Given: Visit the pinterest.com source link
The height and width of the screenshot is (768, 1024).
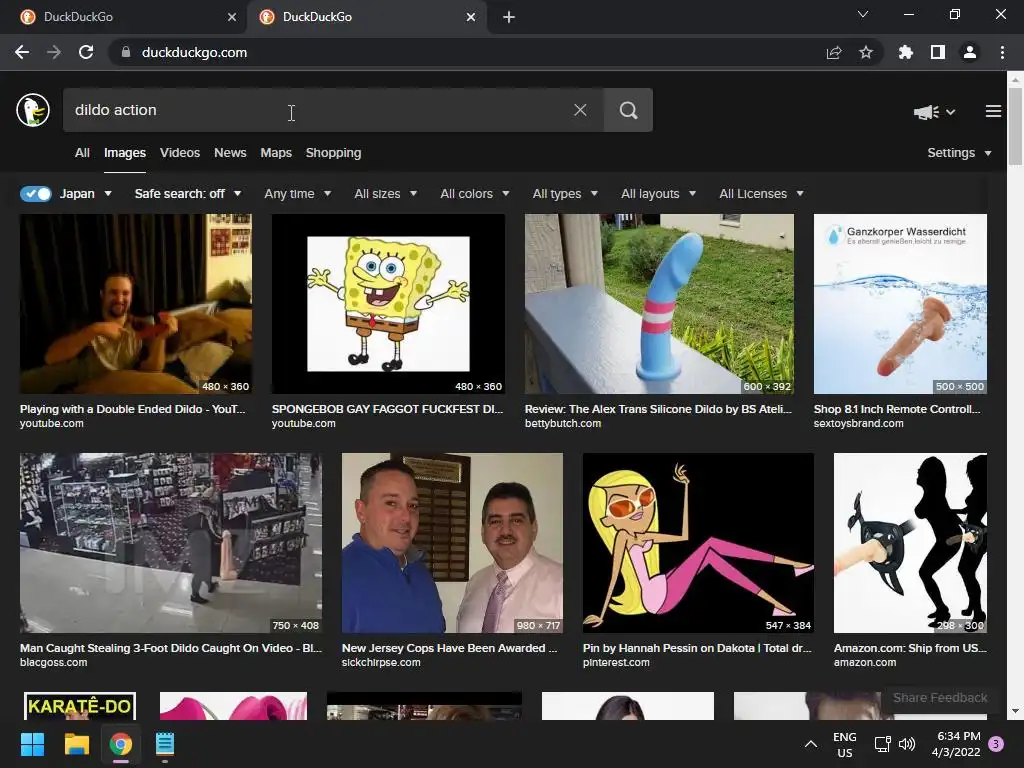Looking at the screenshot, I should (x=616, y=662).
